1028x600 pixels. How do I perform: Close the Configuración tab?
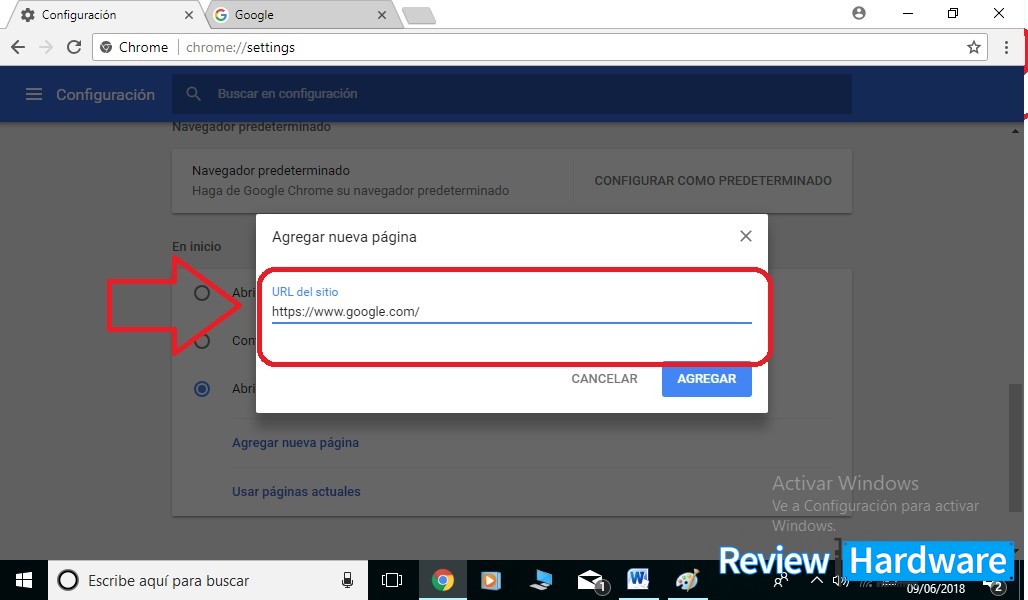(189, 14)
